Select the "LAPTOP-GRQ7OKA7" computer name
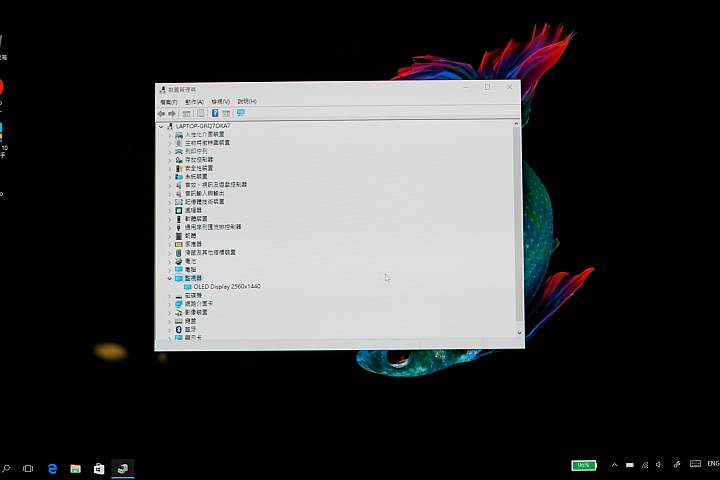The width and height of the screenshot is (720, 480). 203,126
